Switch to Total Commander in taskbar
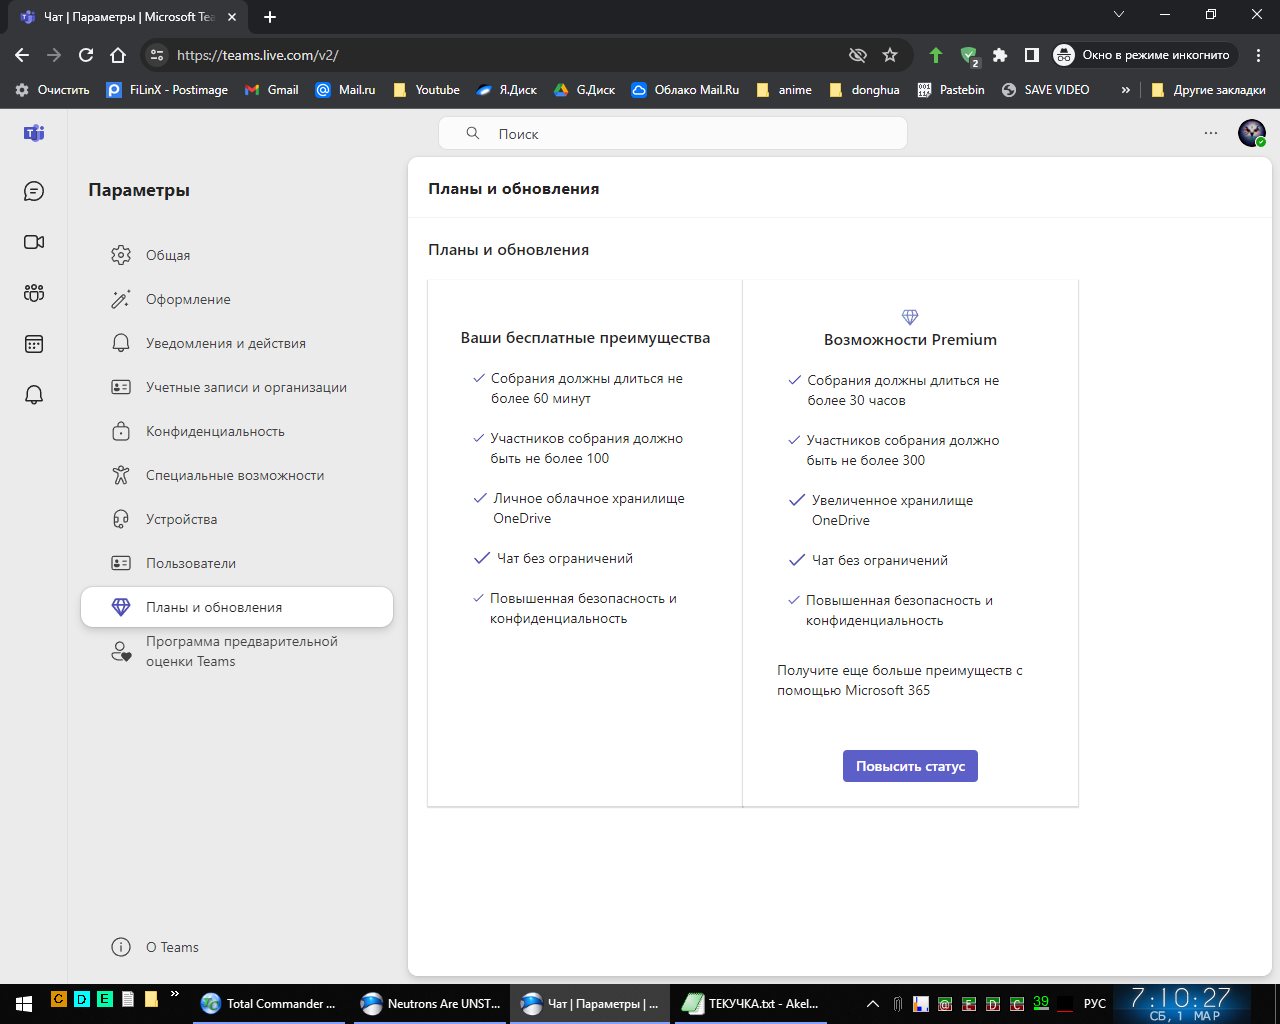Screen dimensions: 1280x1024 point(269,1003)
